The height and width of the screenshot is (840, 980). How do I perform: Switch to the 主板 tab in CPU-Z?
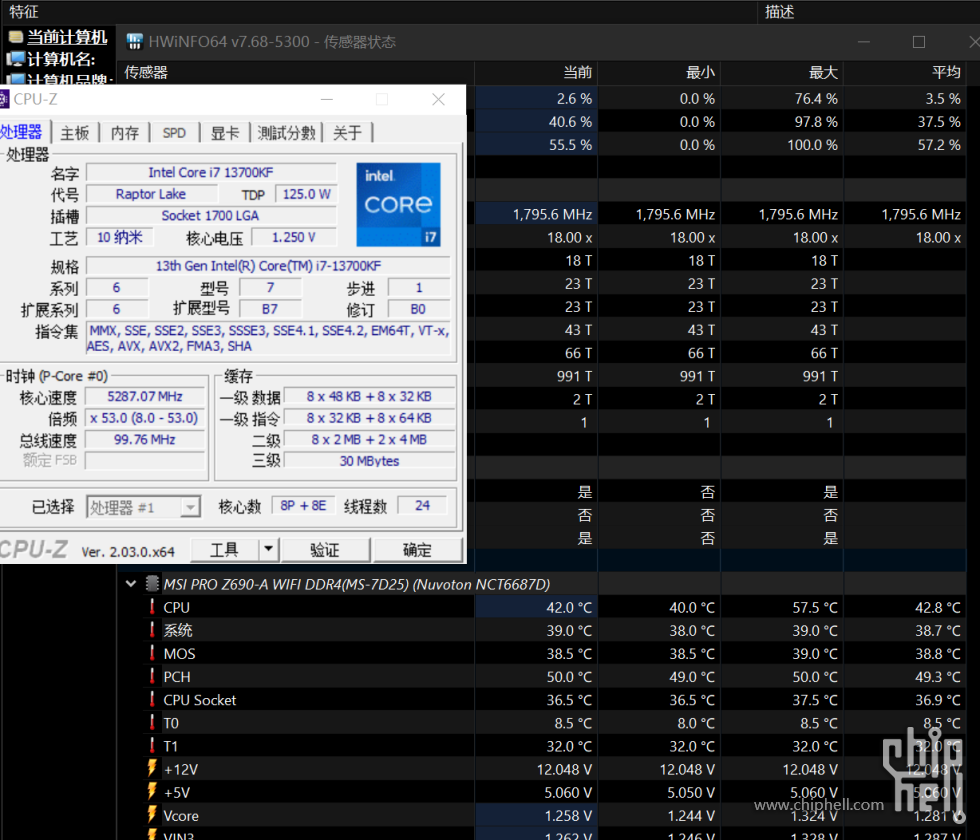(75, 132)
